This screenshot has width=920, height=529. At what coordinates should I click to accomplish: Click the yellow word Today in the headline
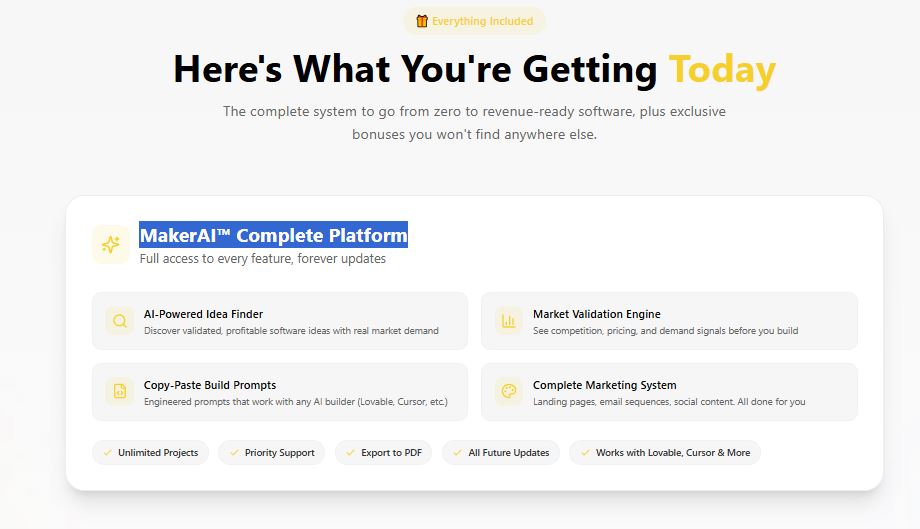click(722, 70)
